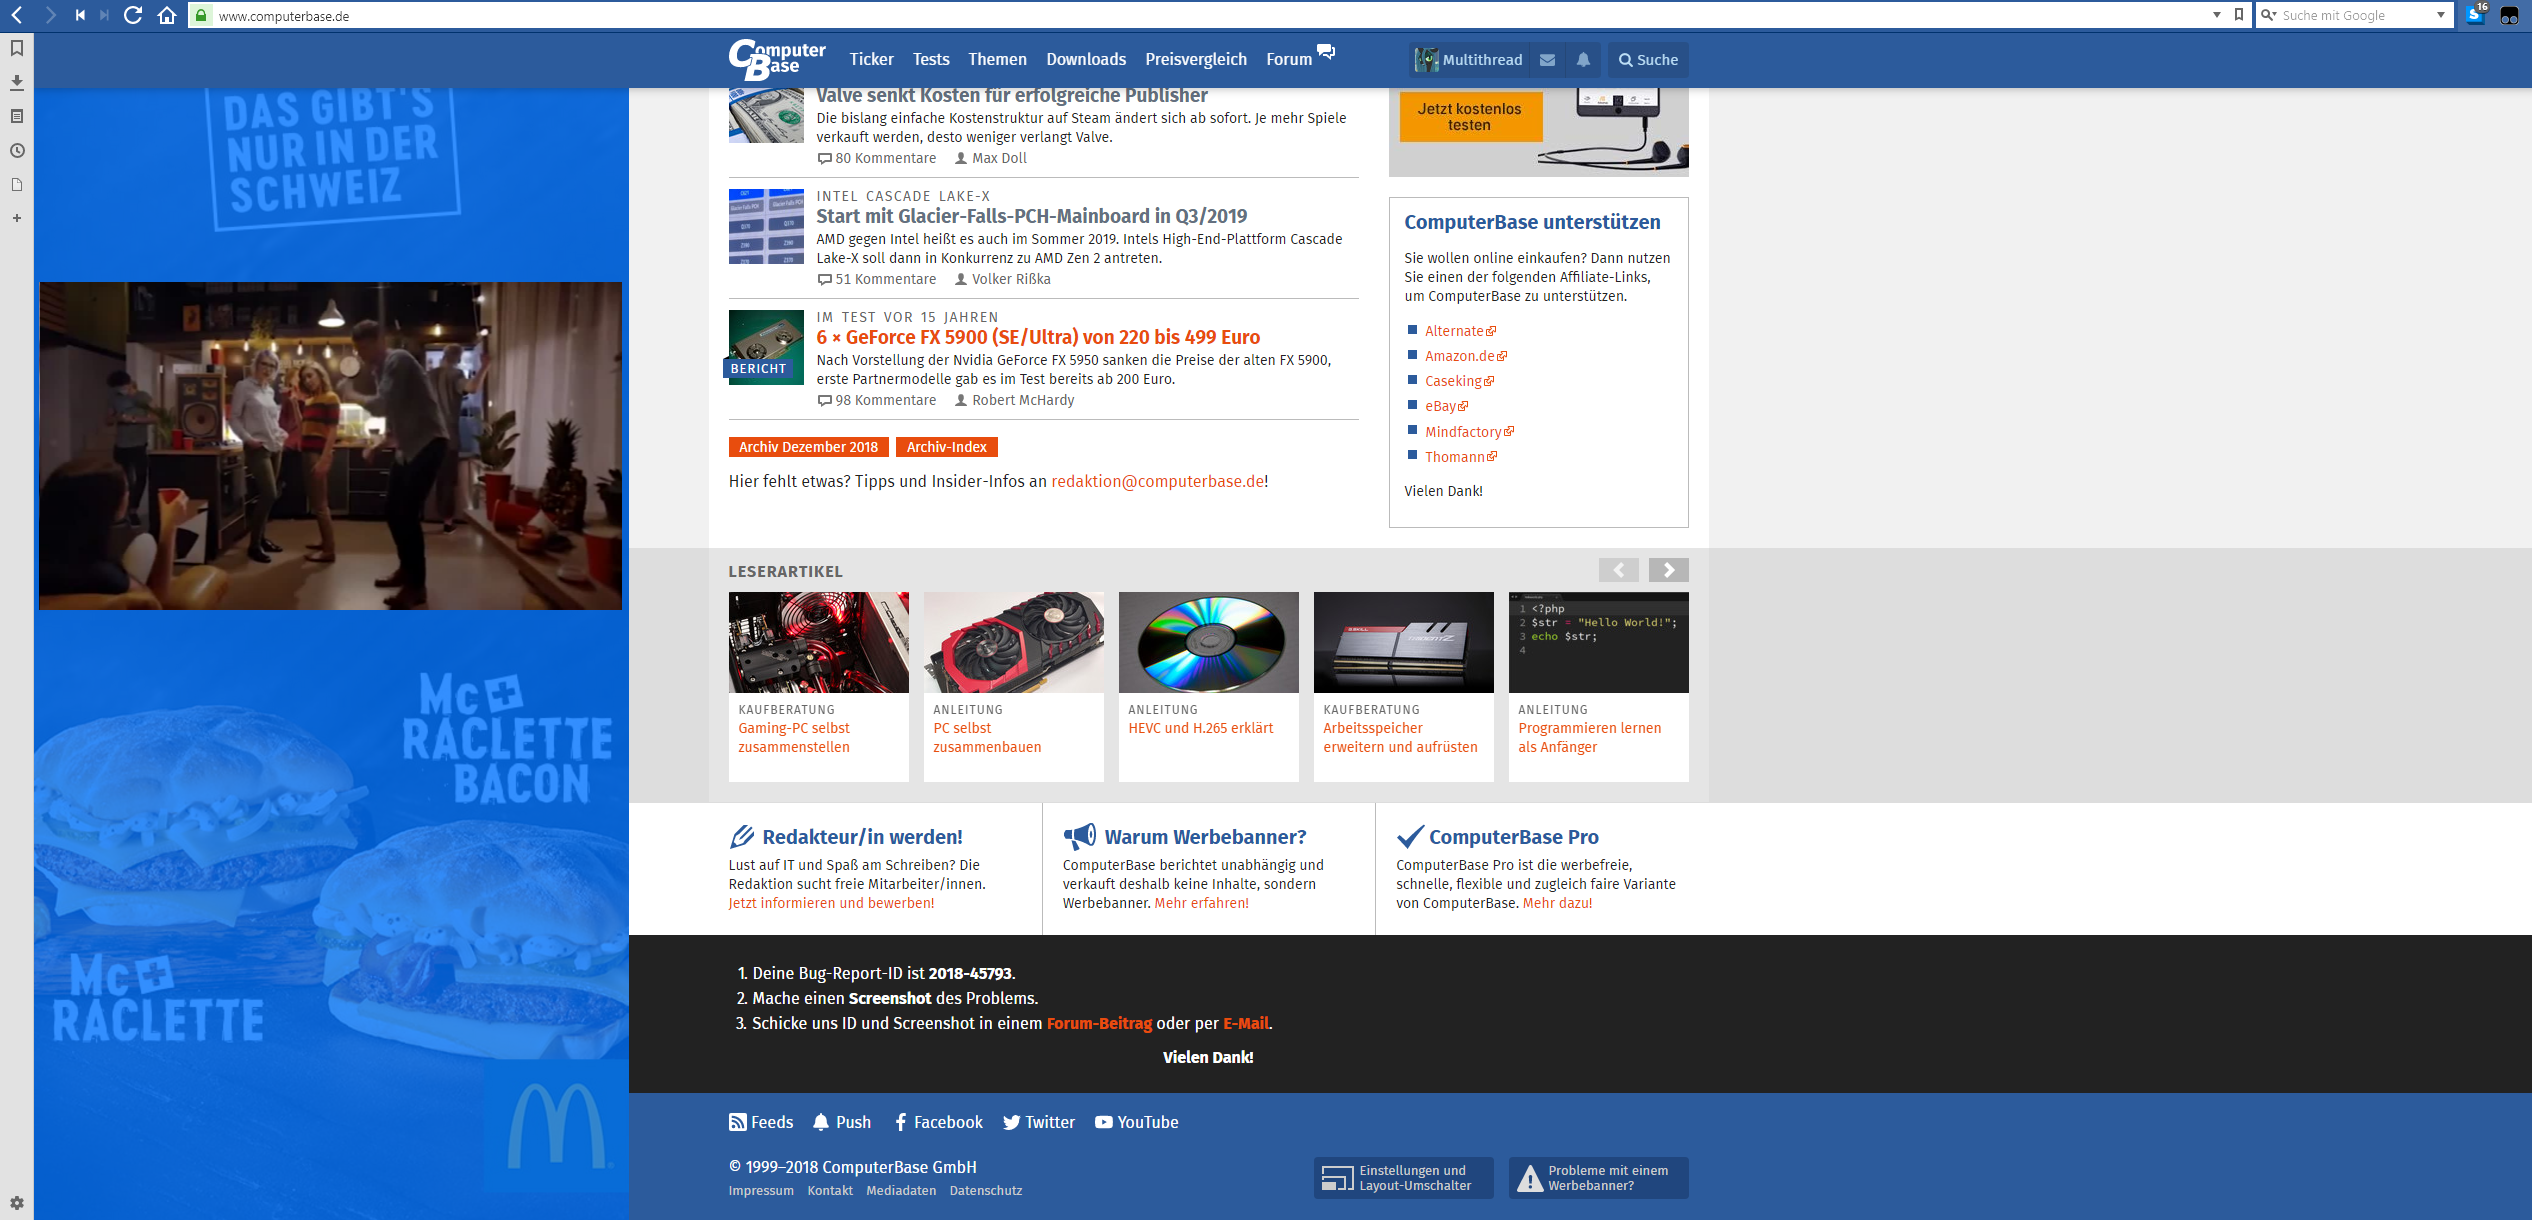
Task: Show next Leserartikel with right arrow
Action: 1668,570
